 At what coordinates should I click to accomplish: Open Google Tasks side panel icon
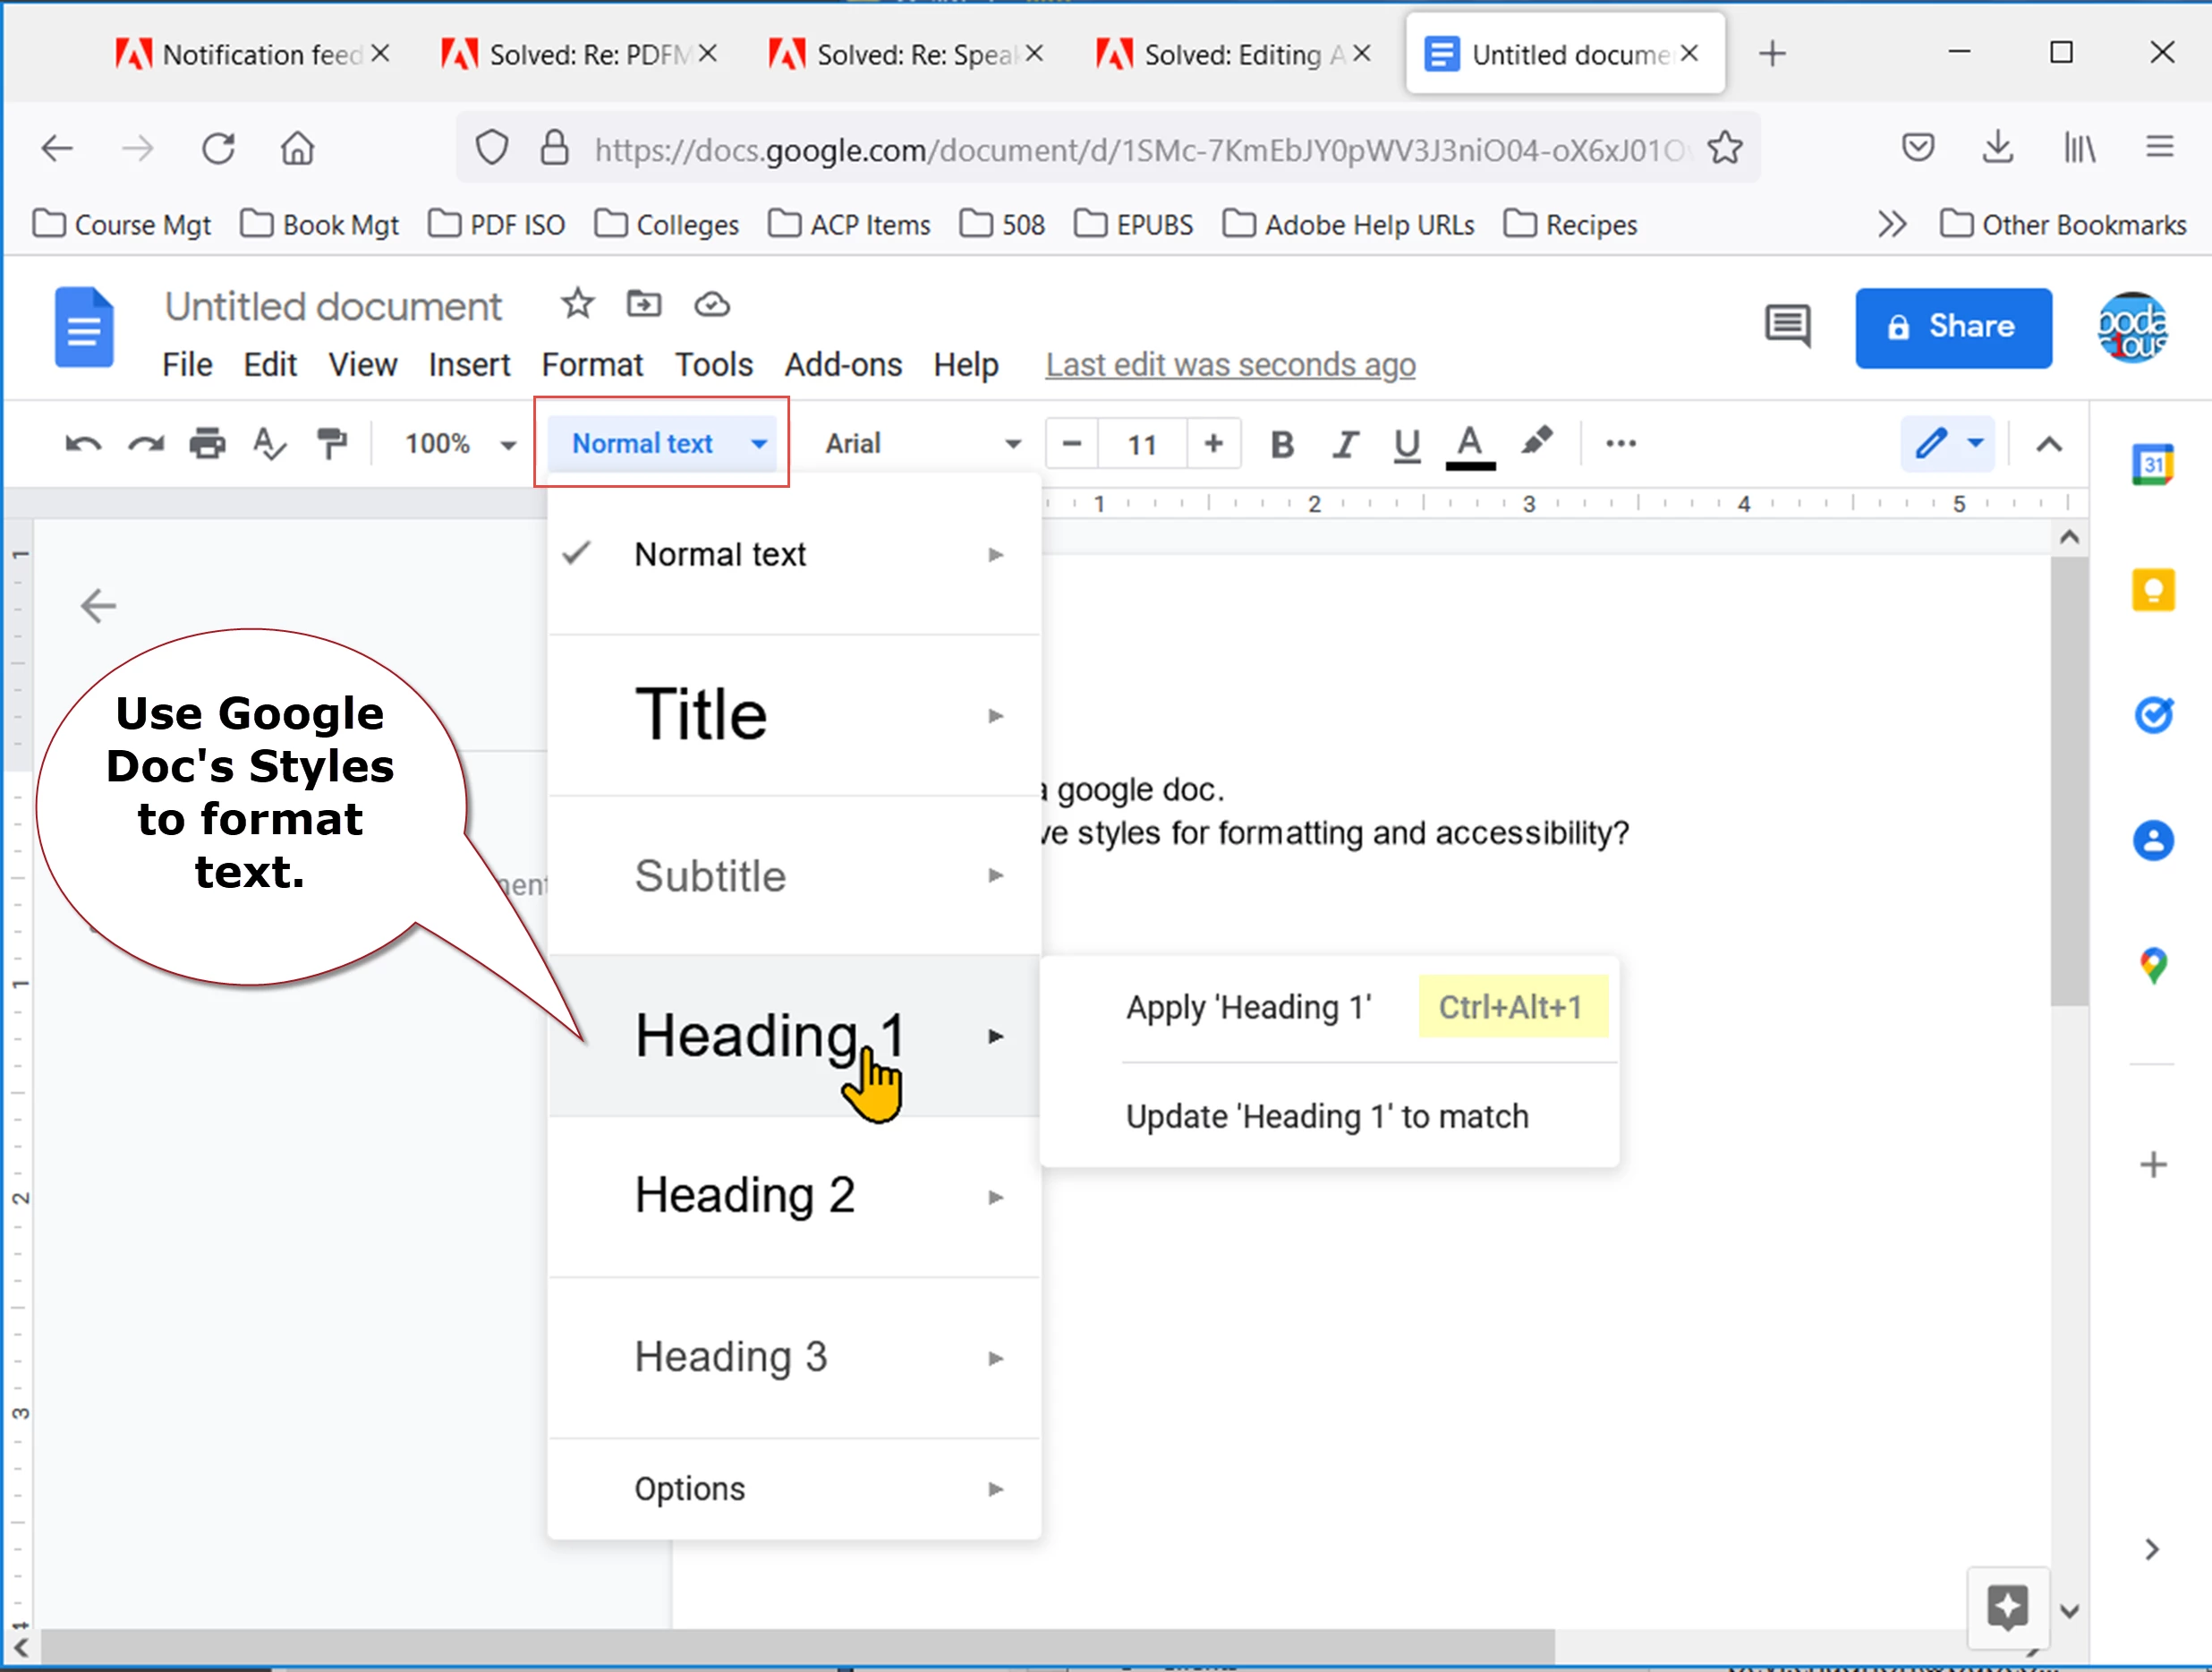pyautogui.click(x=2153, y=714)
